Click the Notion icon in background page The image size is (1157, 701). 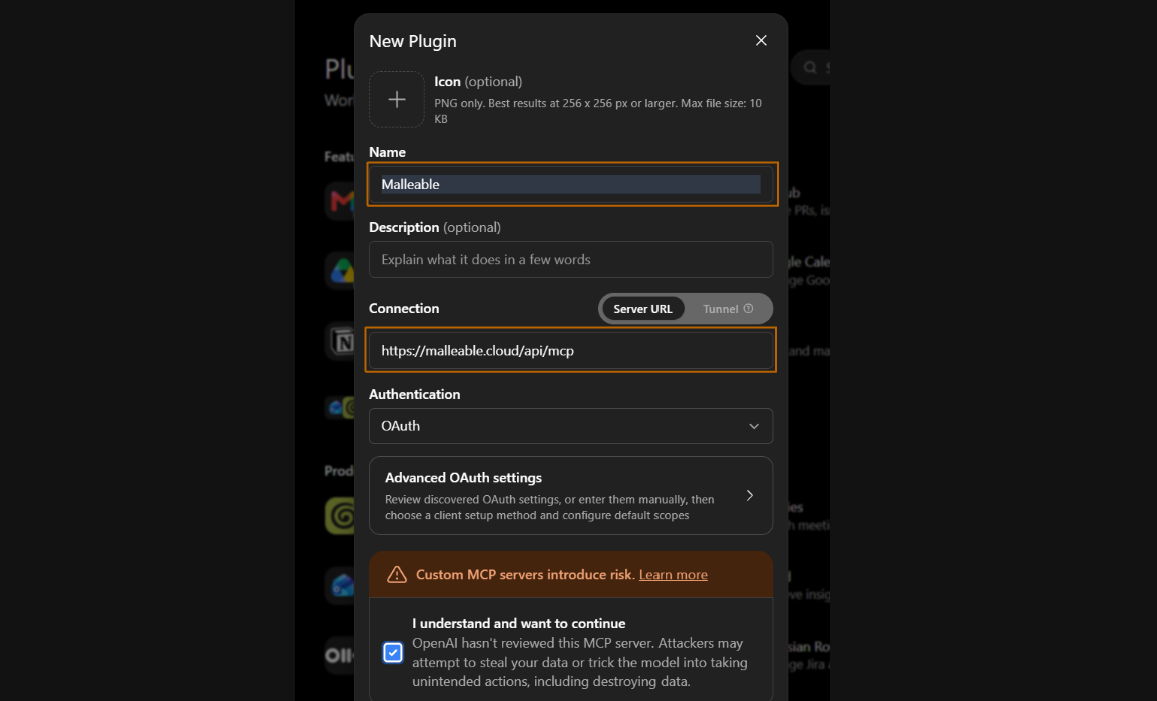[x=342, y=341]
